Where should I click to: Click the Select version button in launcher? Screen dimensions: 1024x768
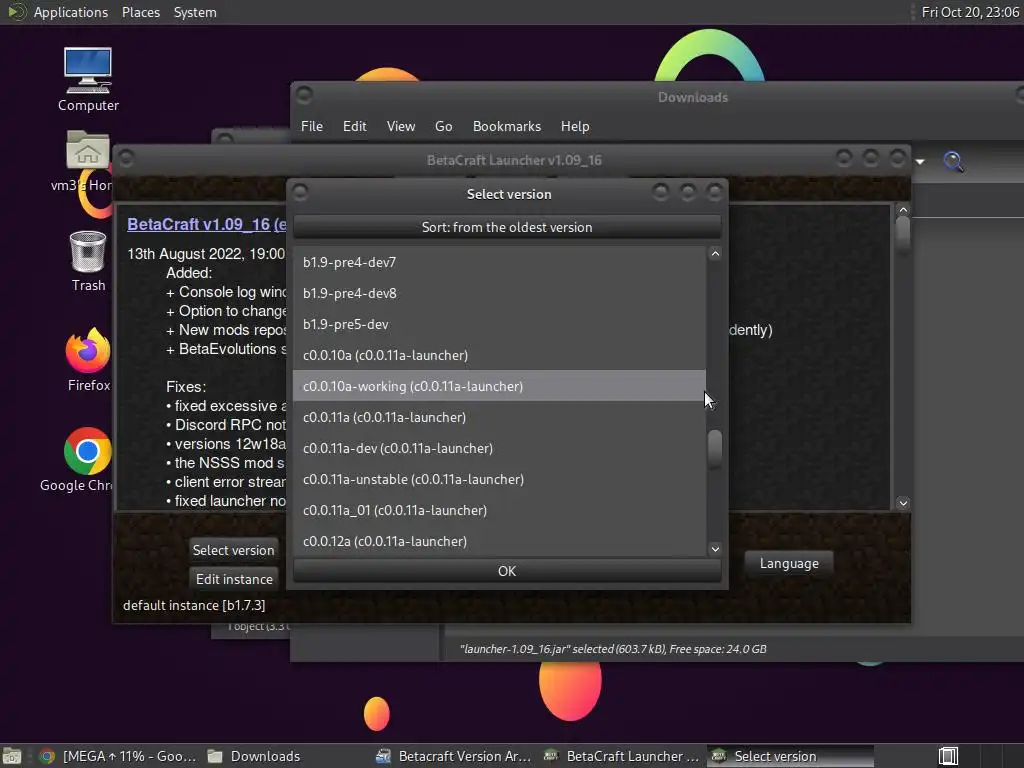click(233, 550)
